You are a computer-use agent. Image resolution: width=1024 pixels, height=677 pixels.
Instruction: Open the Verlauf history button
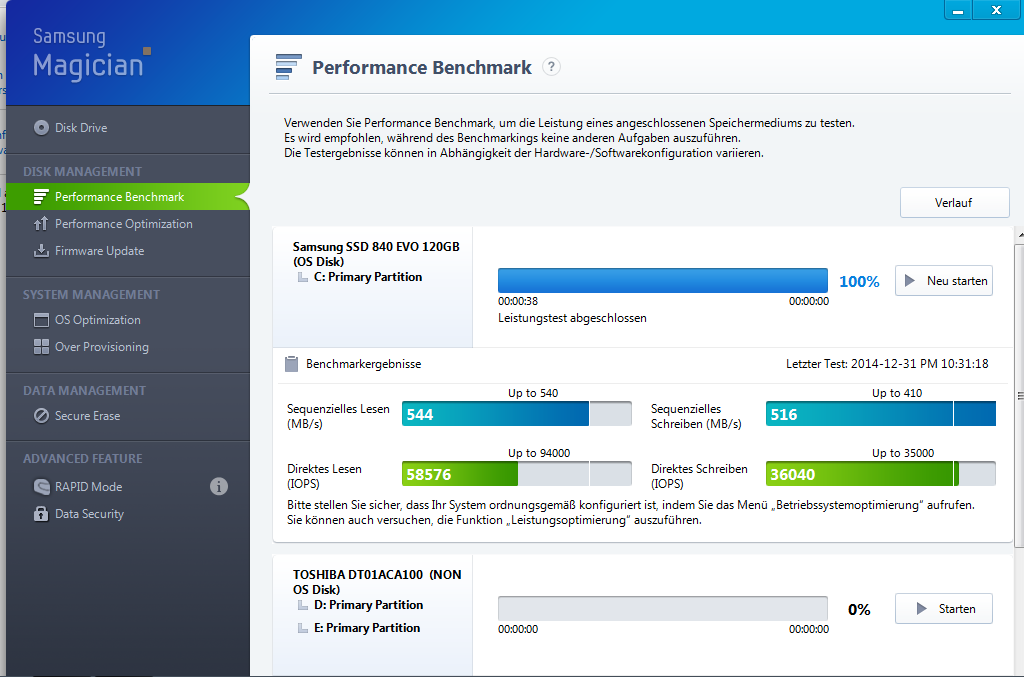(954, 203)
